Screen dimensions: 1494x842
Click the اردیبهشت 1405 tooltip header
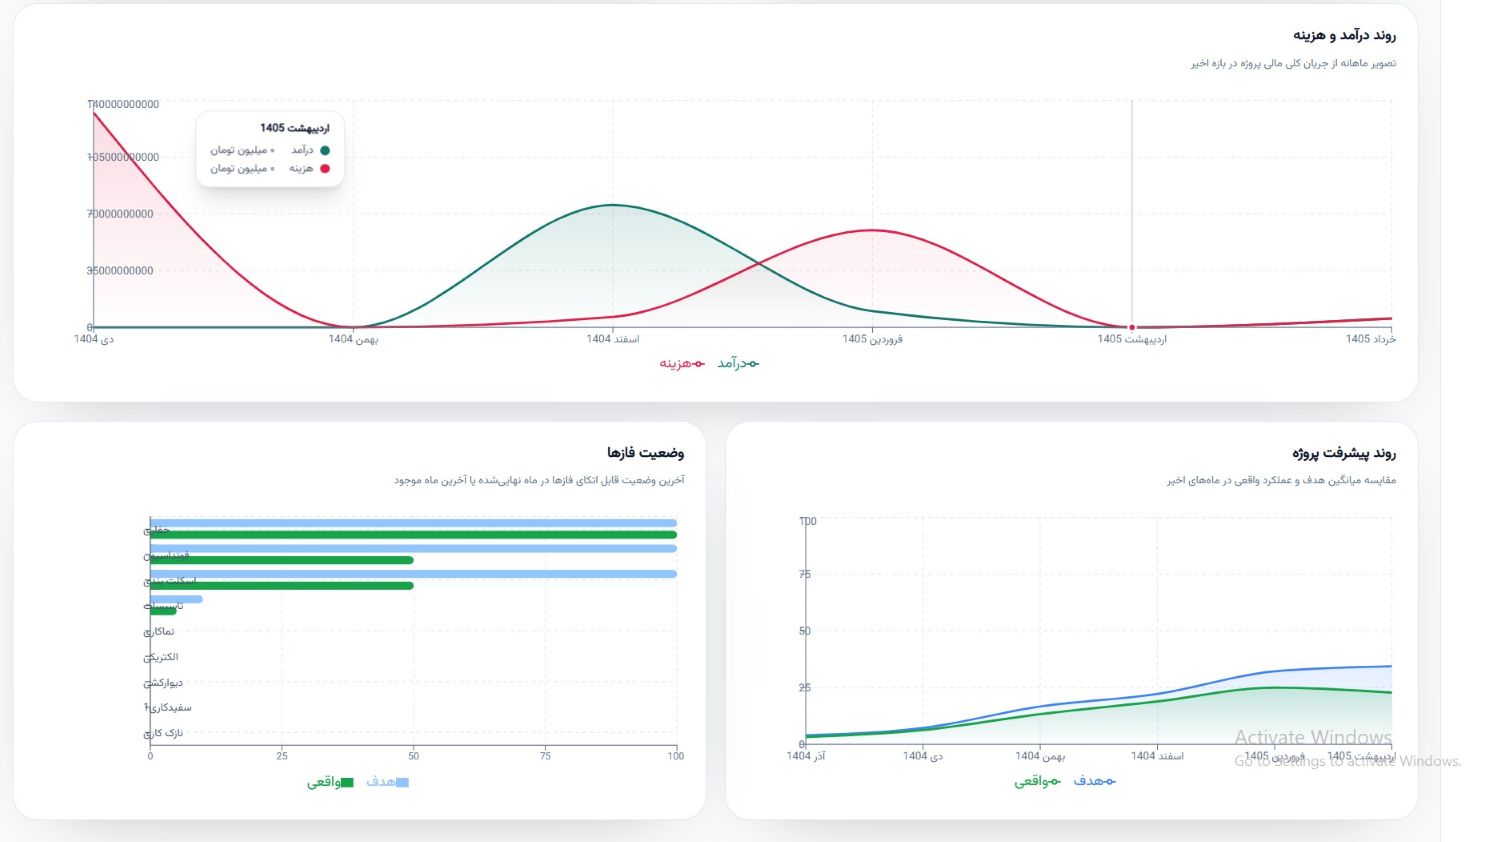pyautogui.click(x=294, y=128)
